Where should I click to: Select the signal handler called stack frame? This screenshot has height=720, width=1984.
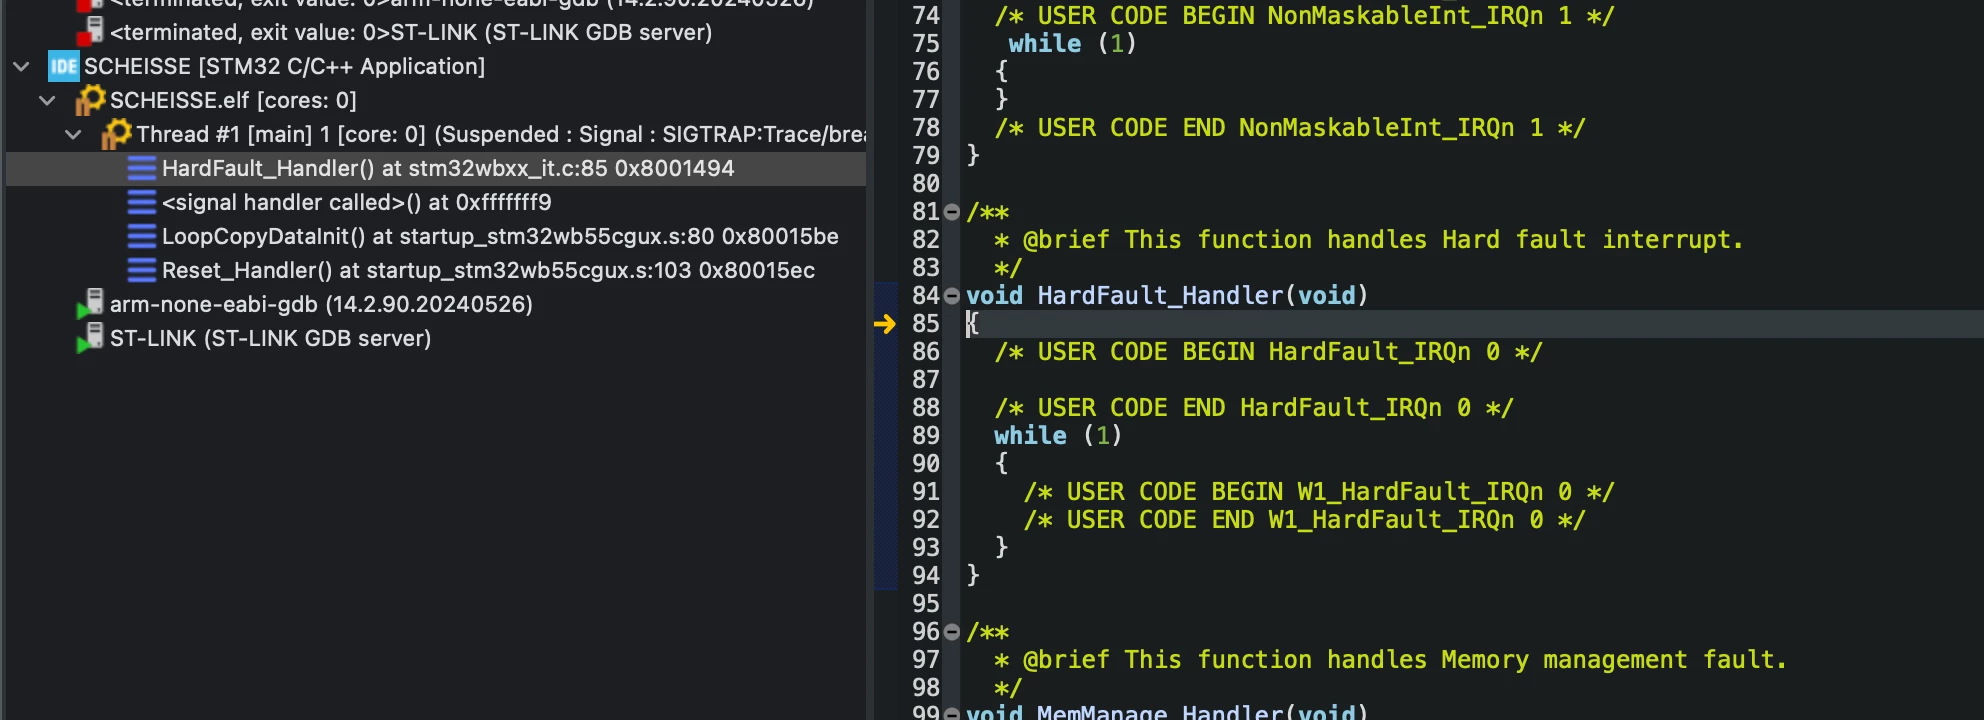(x=356, y=203)
